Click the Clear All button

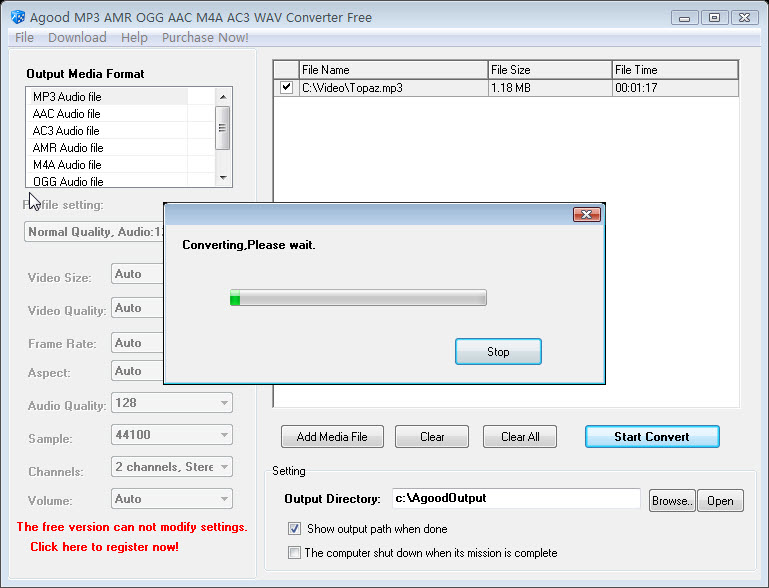(x=520, y=436)
